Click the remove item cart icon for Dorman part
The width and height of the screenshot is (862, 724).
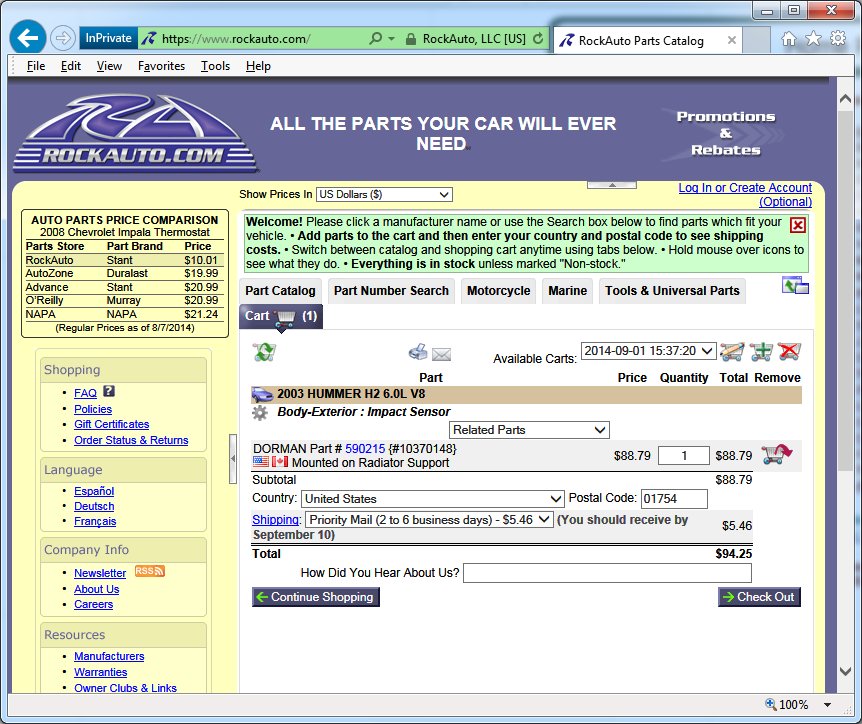[x=776, y=455]
